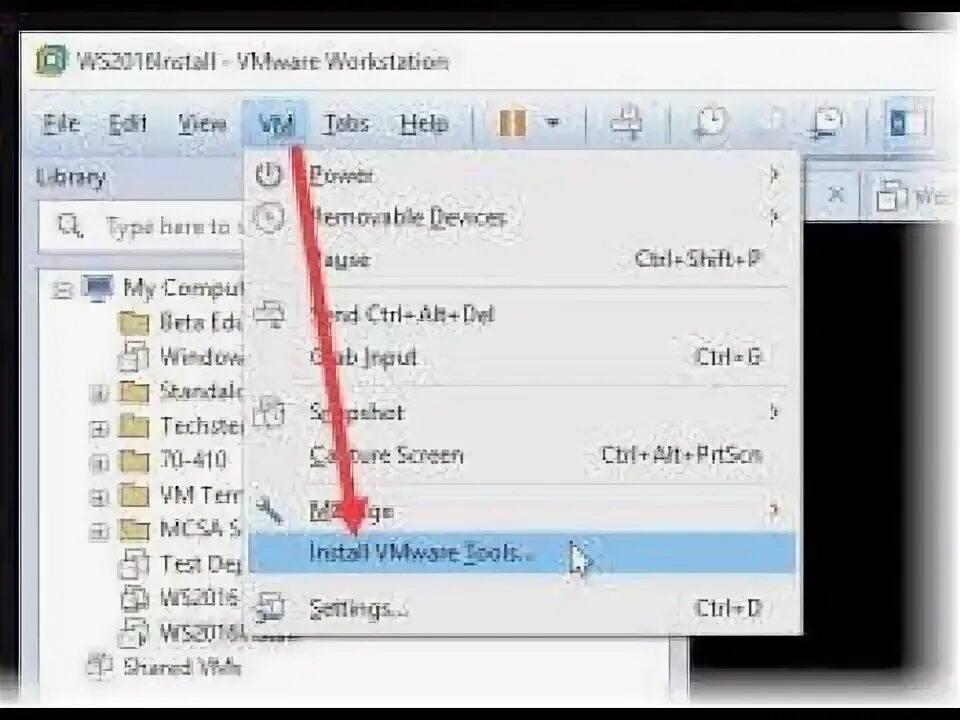
Task: Click the Send Ctrl+Alt+Del menu icon
Action: [269, 313]
